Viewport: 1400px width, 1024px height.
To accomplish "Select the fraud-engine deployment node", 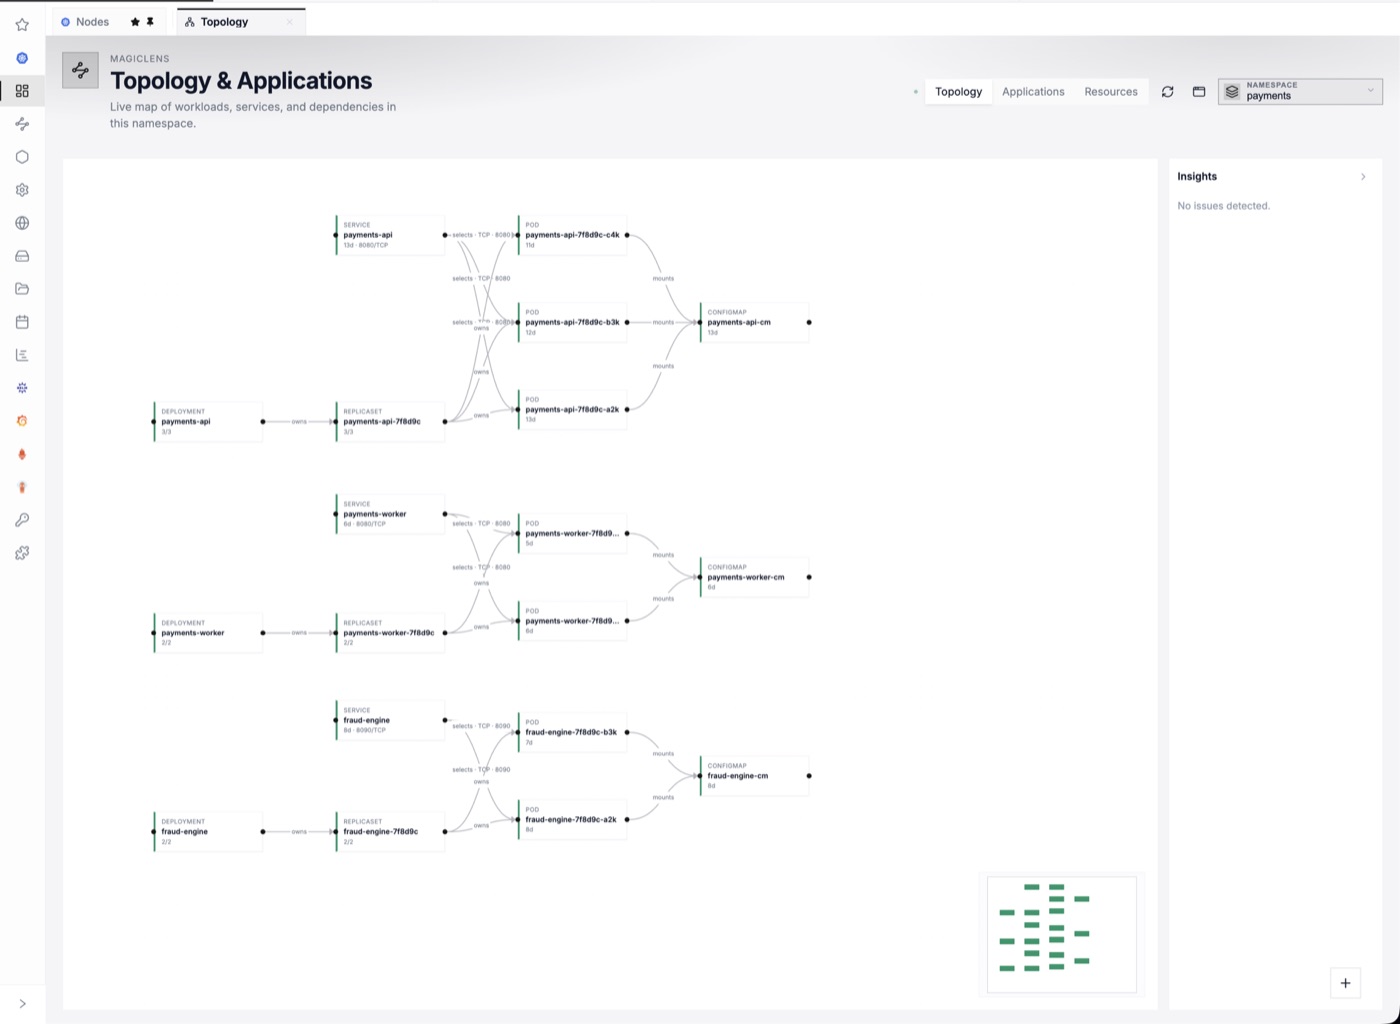I will 208,832.
